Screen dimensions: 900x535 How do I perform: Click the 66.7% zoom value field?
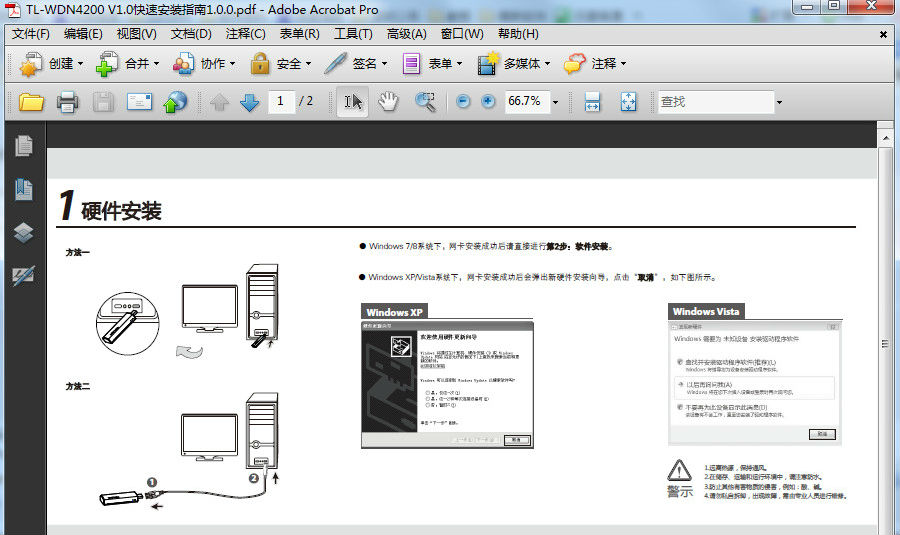[527, 102]
